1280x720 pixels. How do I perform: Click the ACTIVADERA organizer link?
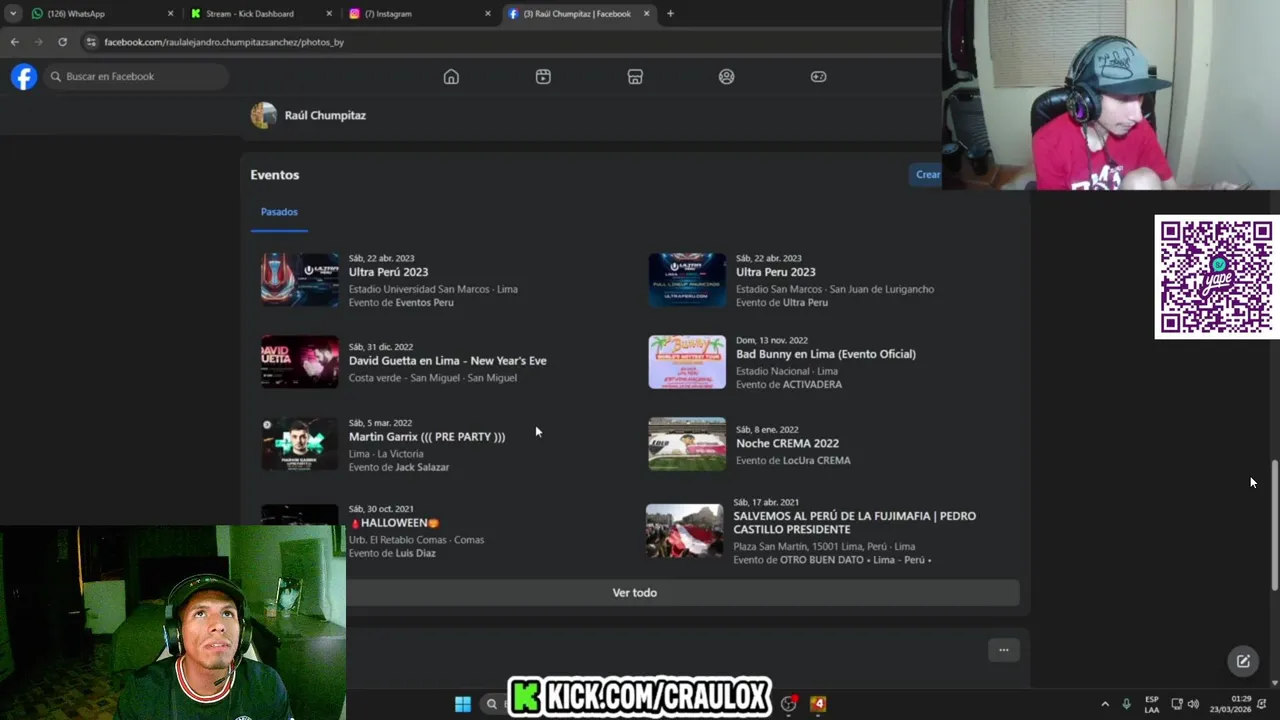click(x=812, y=384)
